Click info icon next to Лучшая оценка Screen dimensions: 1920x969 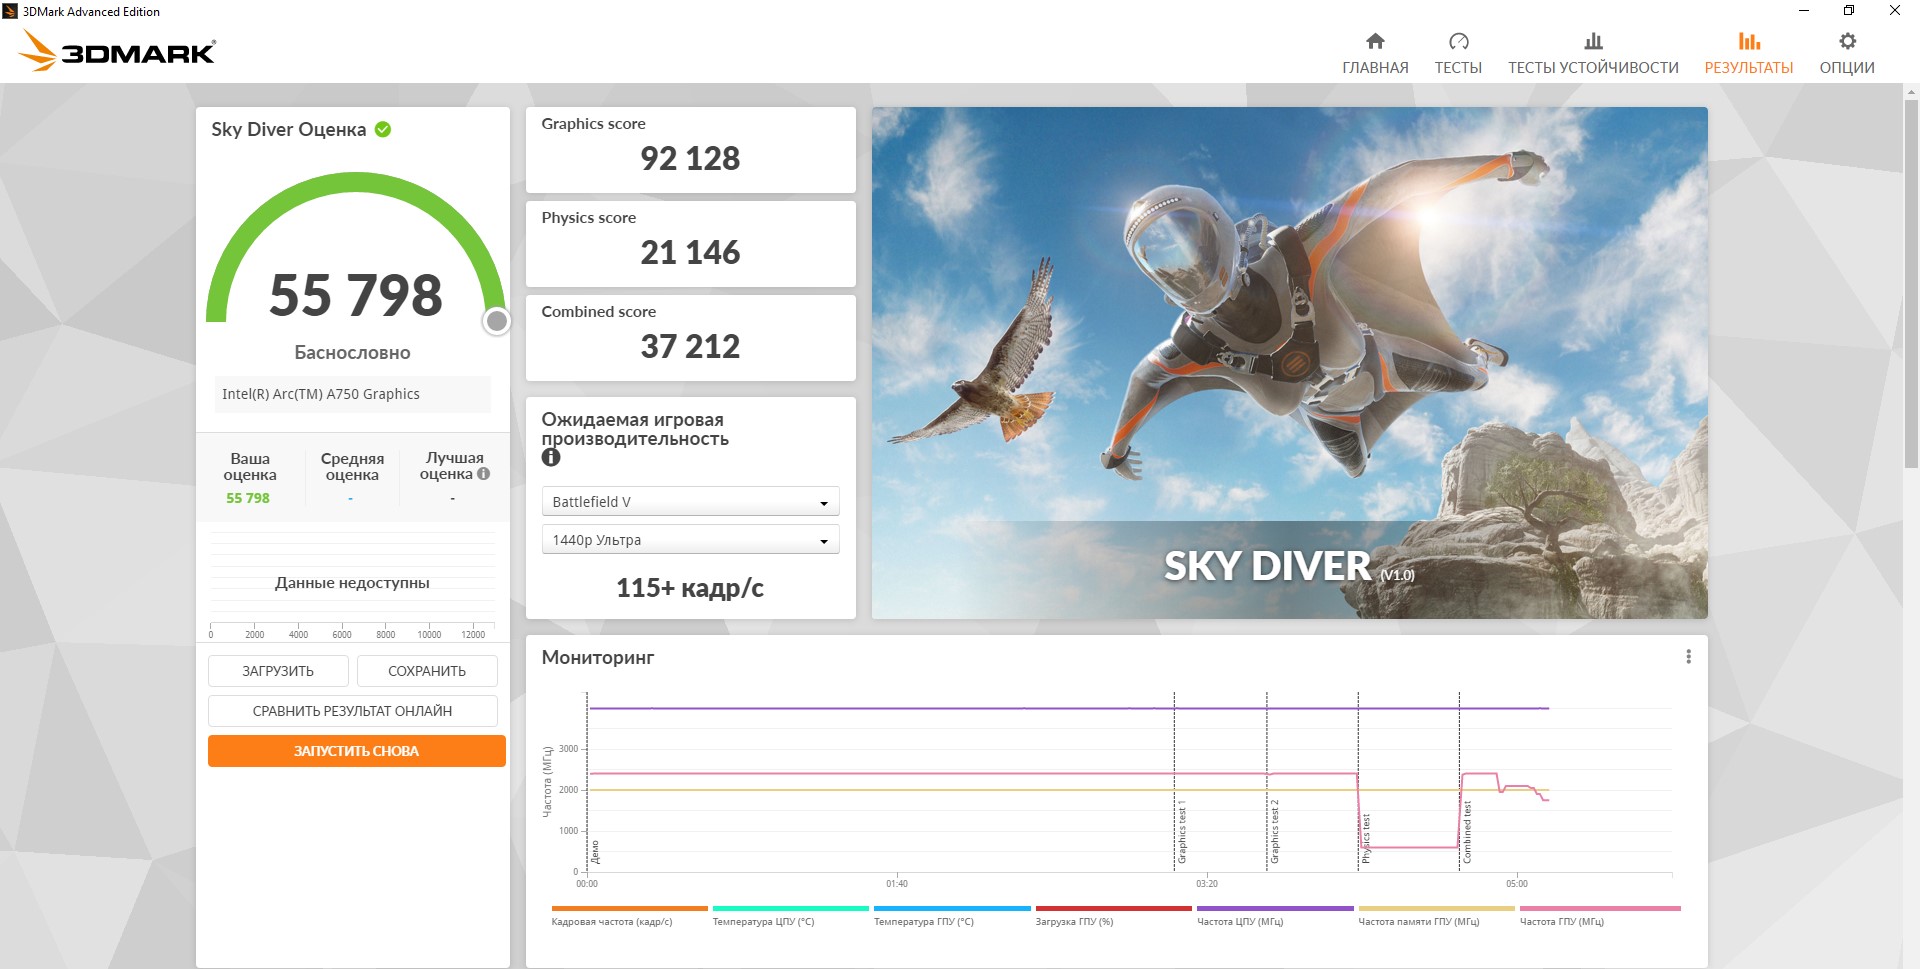[x=484, y=474]
